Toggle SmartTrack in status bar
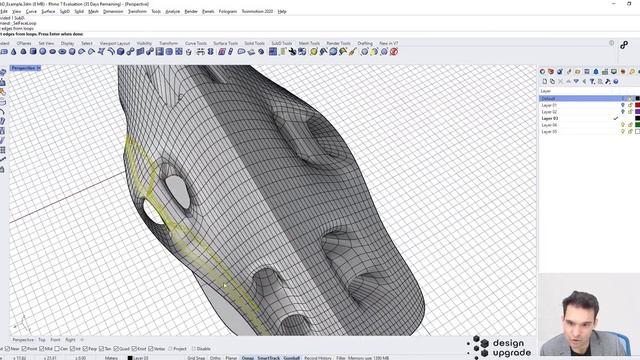The image size is (640, 360). click(269, 358)
